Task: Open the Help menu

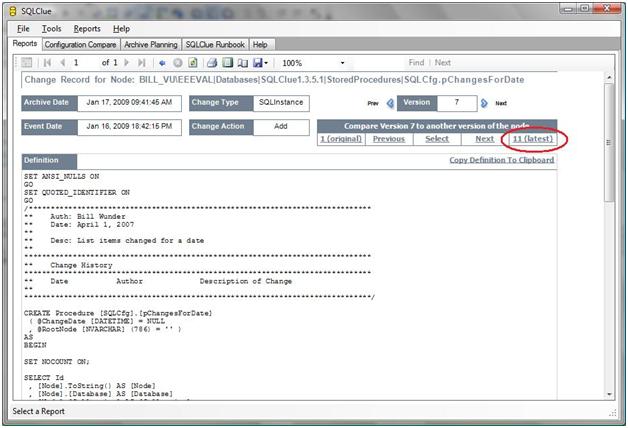Action: (121, 29)
